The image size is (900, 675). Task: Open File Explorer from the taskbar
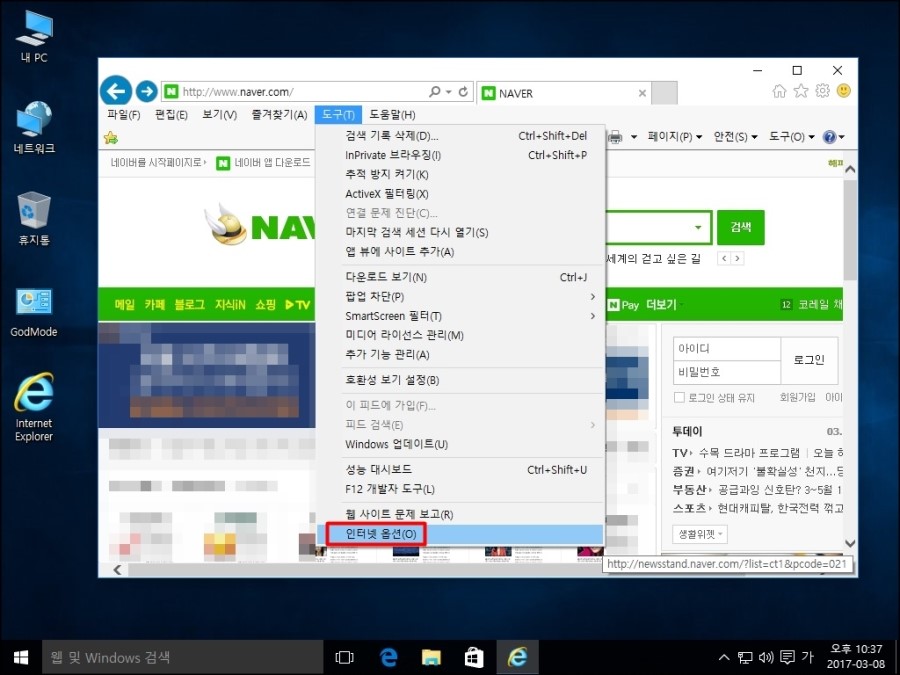point(431,657)
